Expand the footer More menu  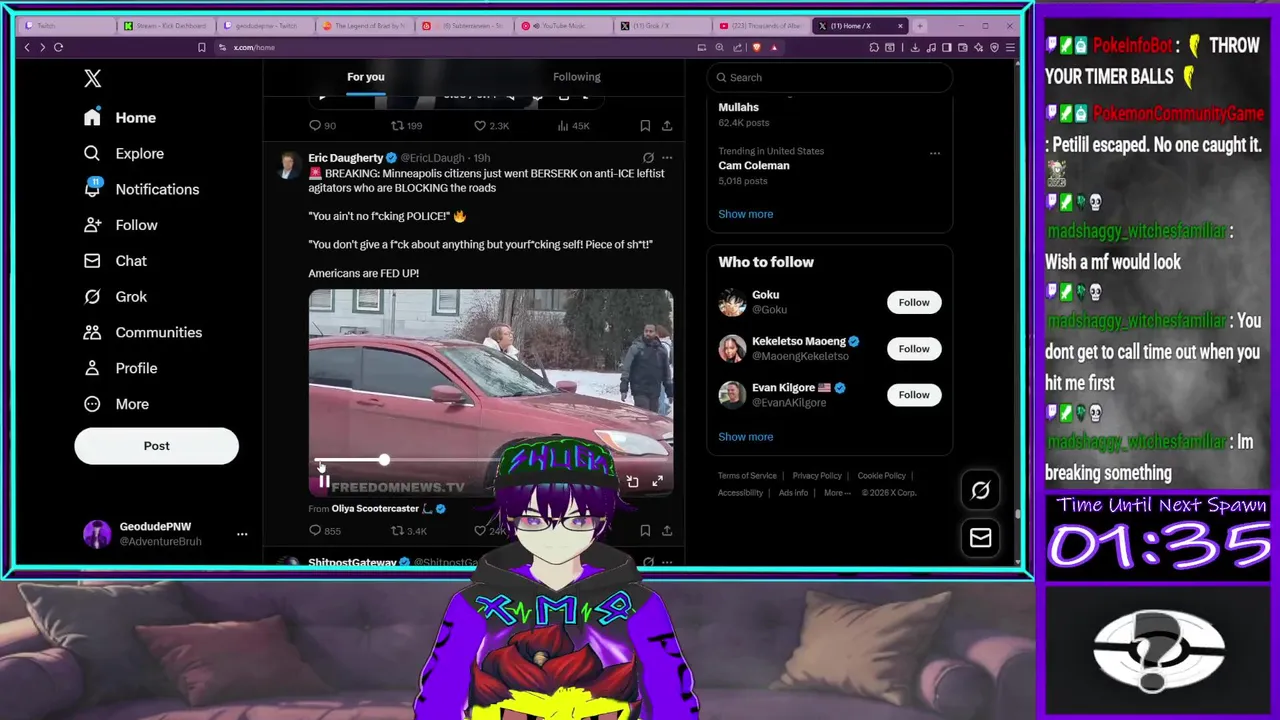[x=837, y=493]
